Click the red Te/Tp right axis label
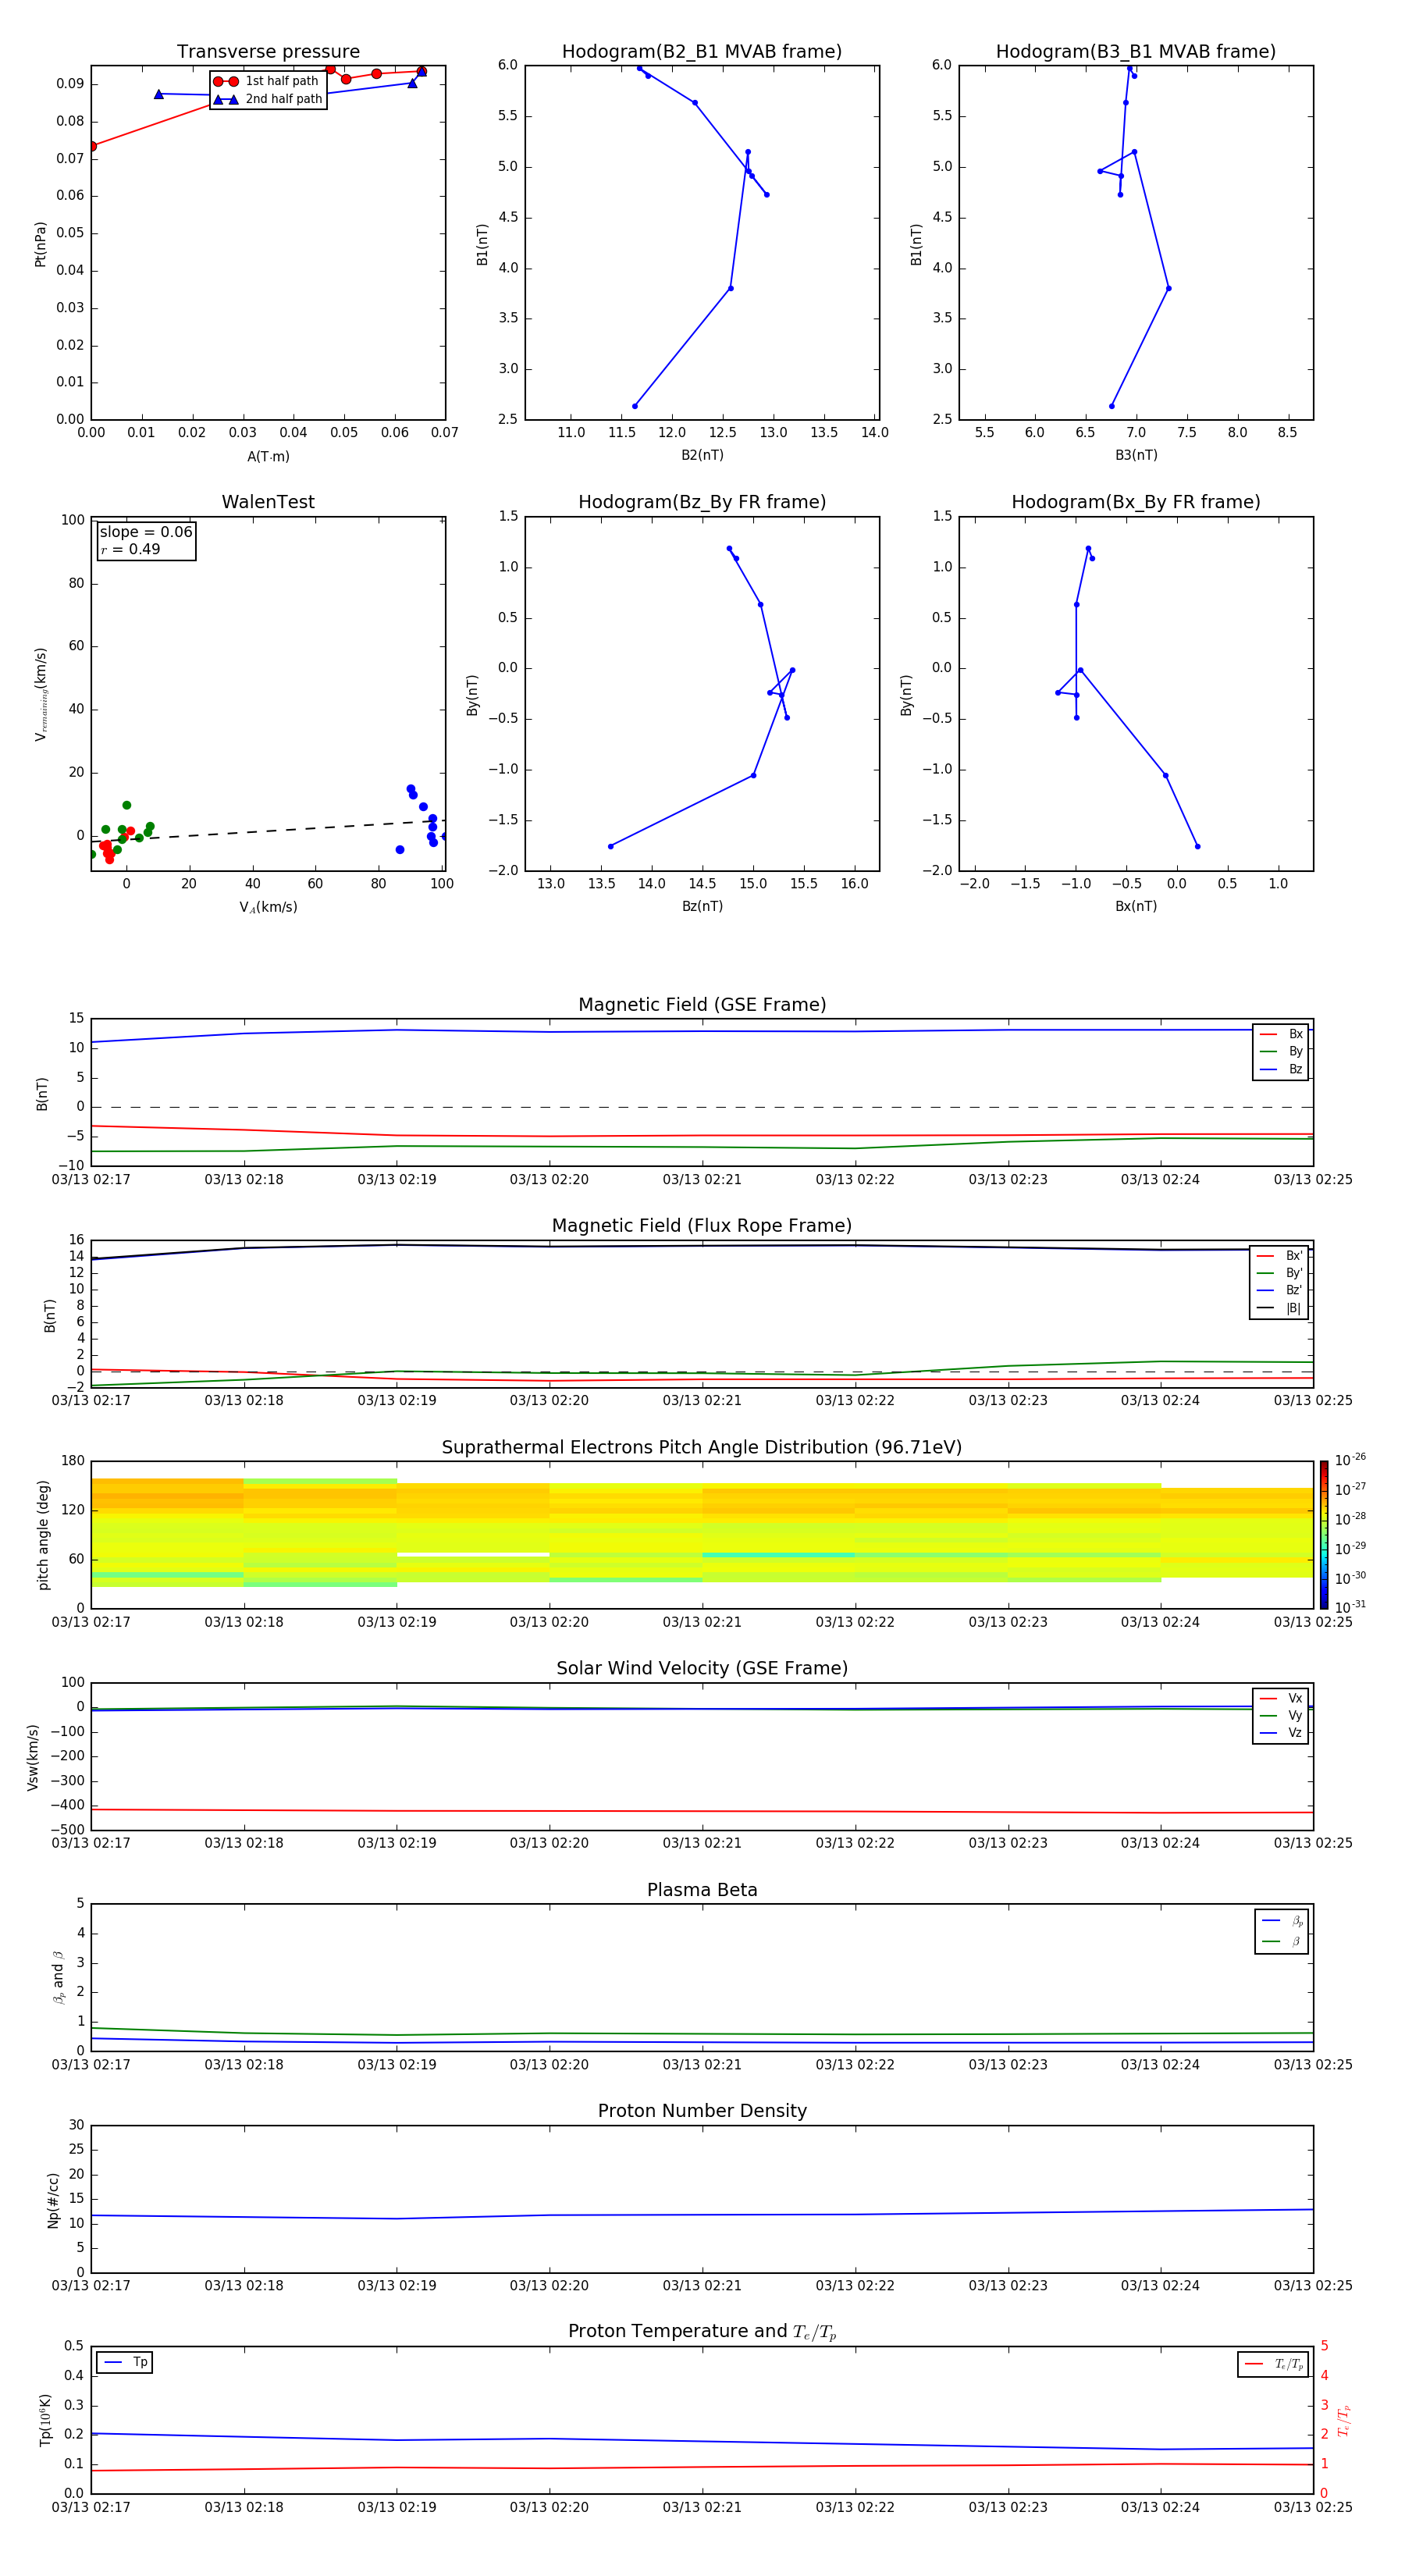Image resolution: width=1405 pixels, height=2576 pixels. pos(1344,2420)
